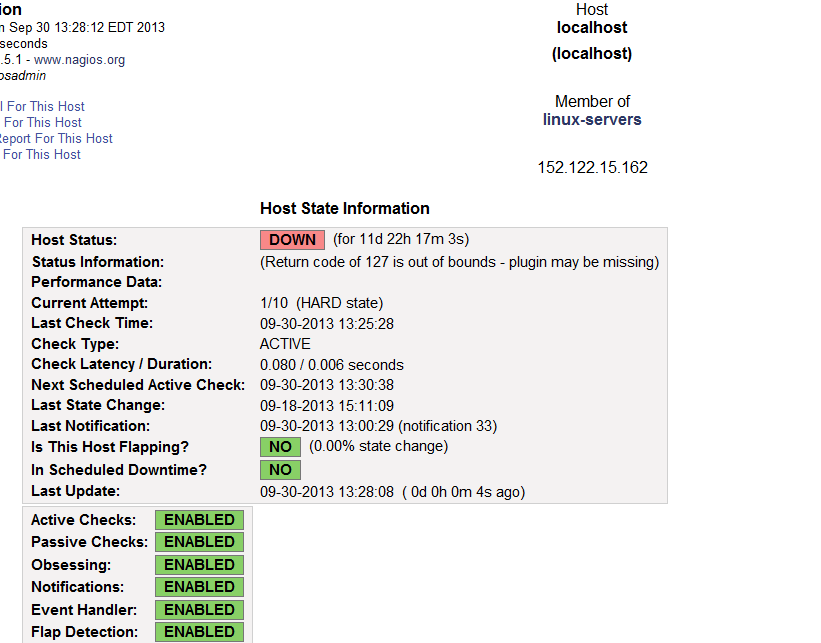
Task: Click the Passive Checks ENABLED indicator
Action: [x=199, y=542]
